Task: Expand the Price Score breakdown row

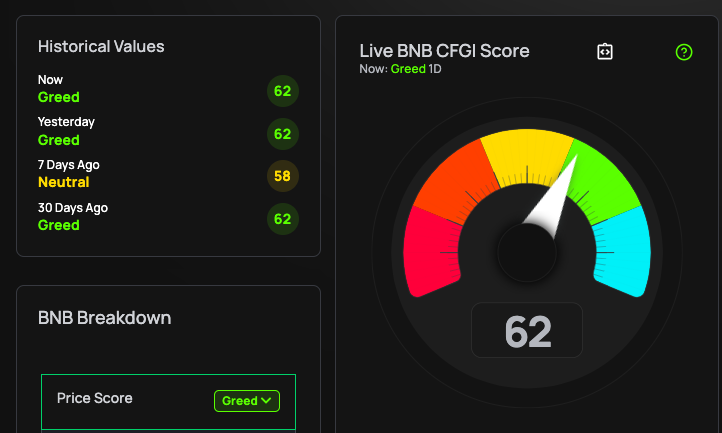Action: [130, 399]
